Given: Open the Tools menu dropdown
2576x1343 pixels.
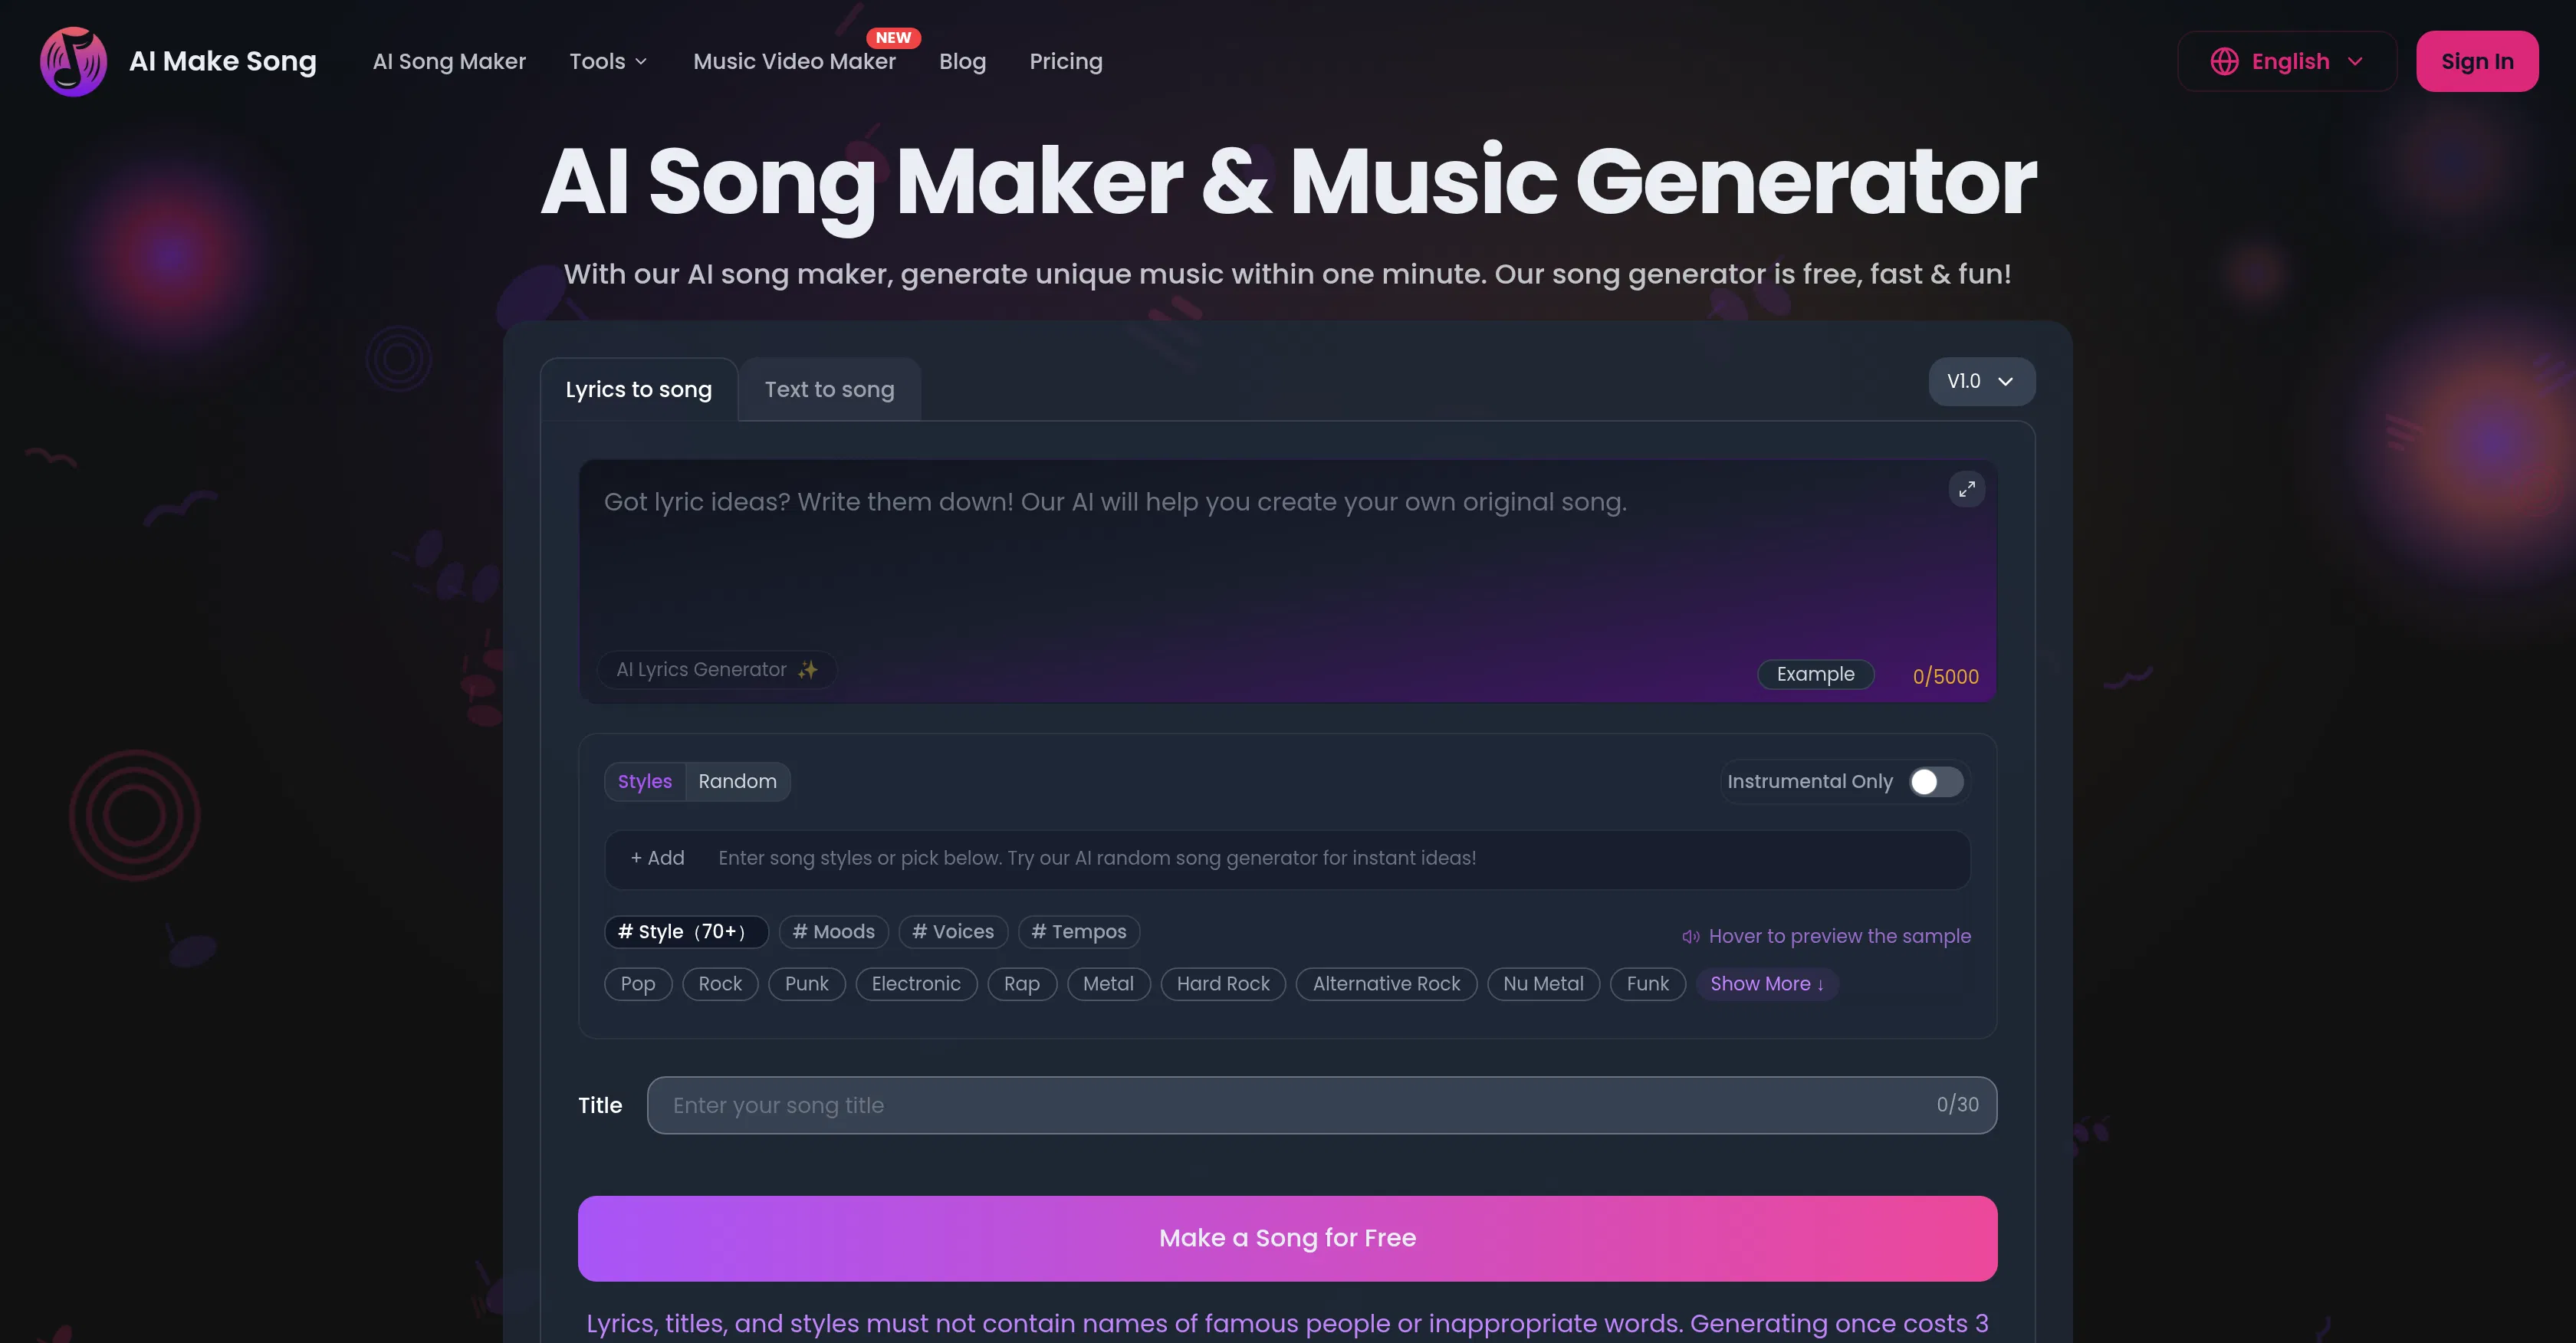Looking at the screenshot, I should click(609, 61).
